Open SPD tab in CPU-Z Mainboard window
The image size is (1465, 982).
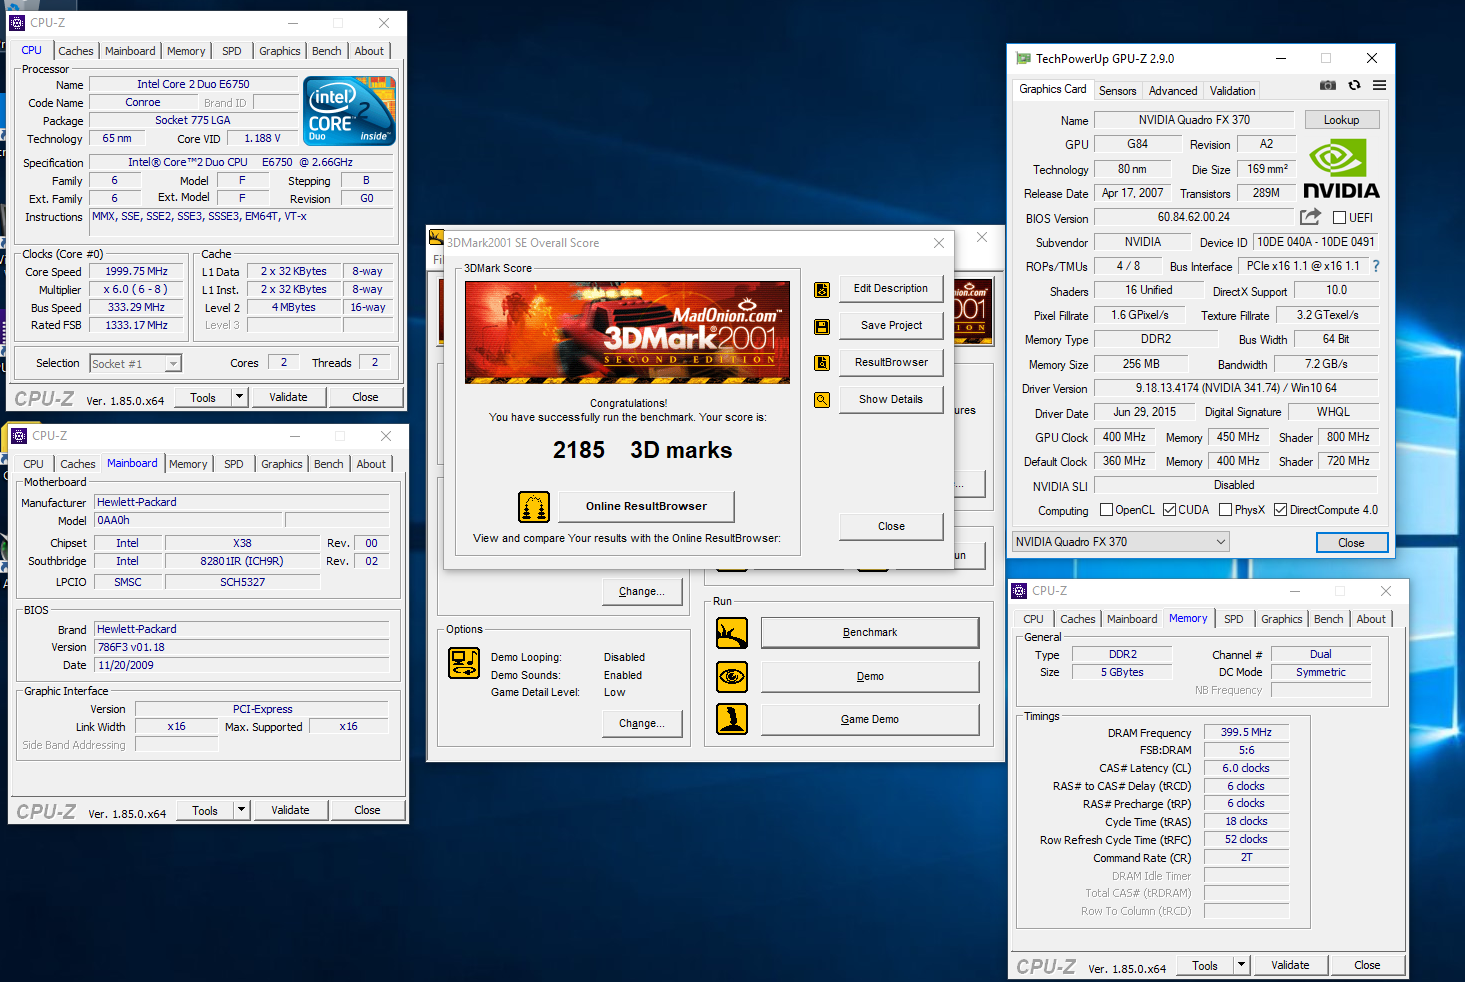[x=234, y=464]
